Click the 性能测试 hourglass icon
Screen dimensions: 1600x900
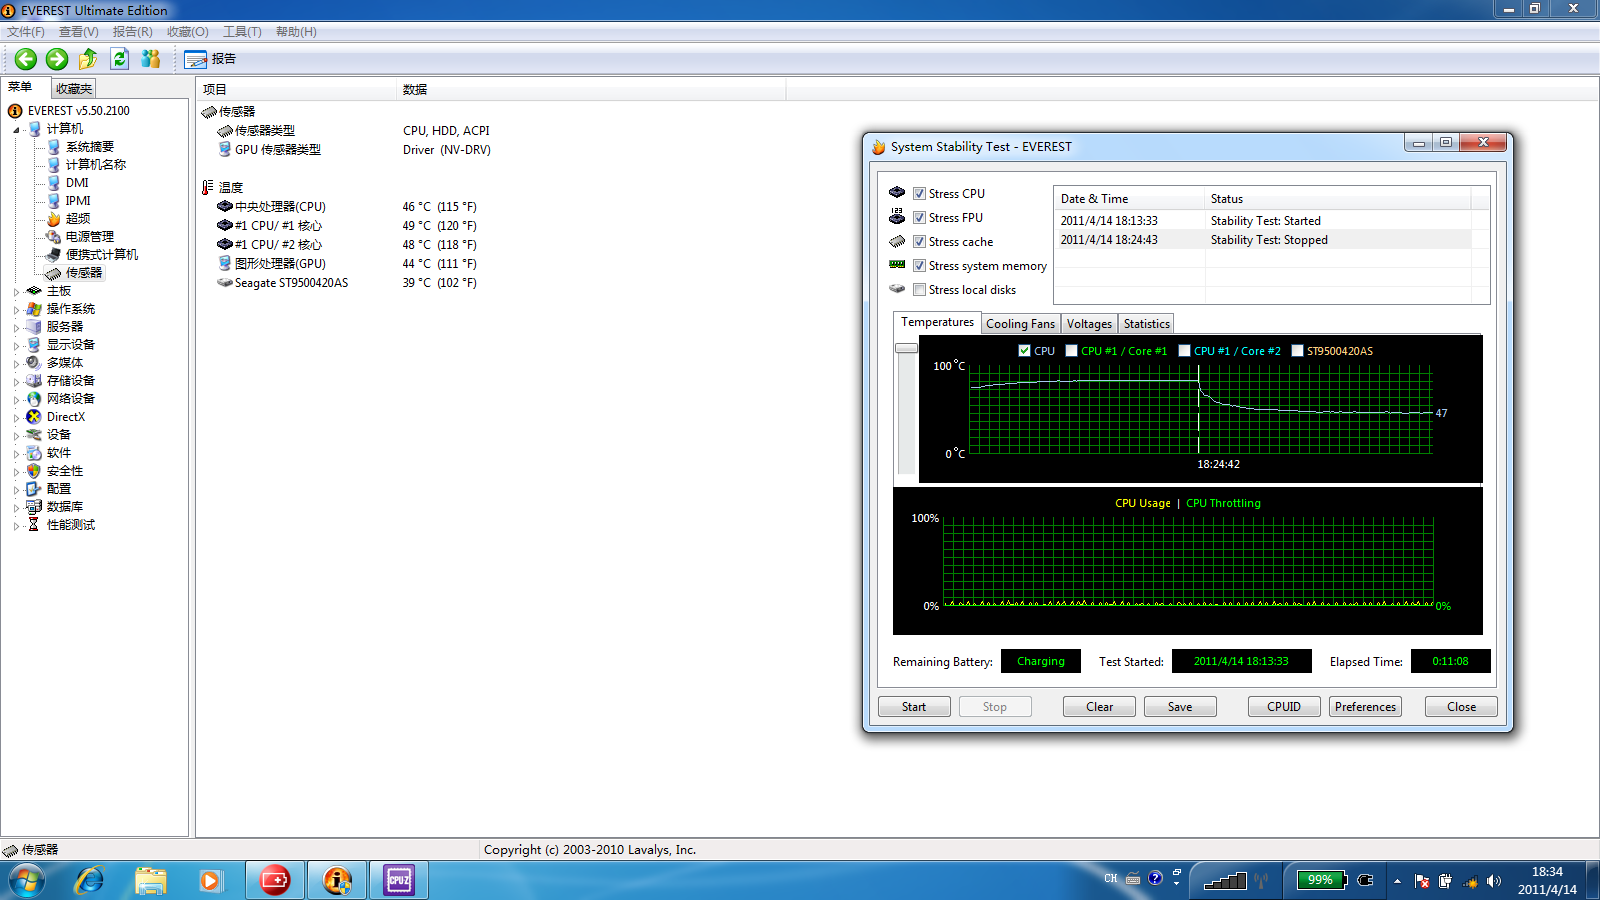[34, 525]
